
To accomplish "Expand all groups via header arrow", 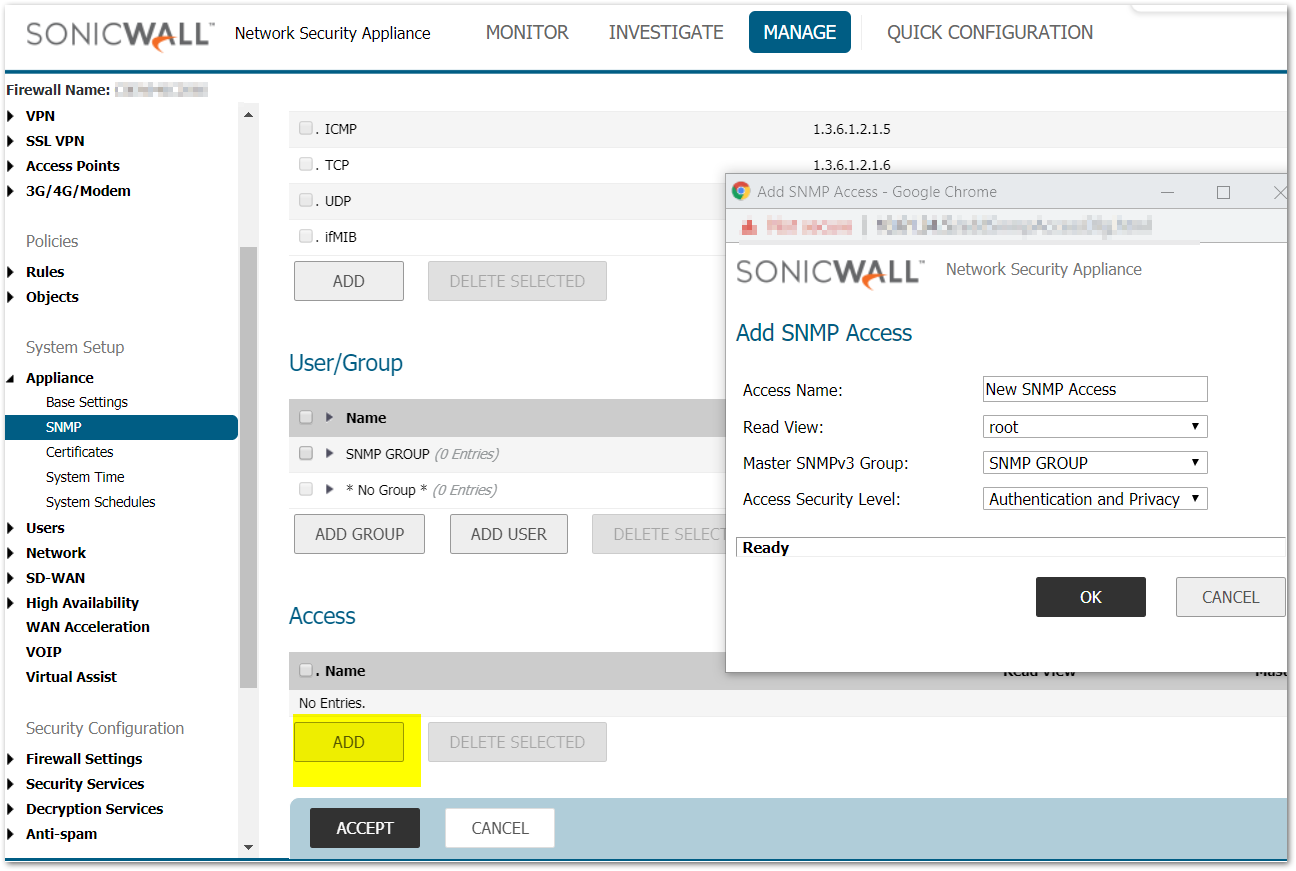I will coord(330,418).
